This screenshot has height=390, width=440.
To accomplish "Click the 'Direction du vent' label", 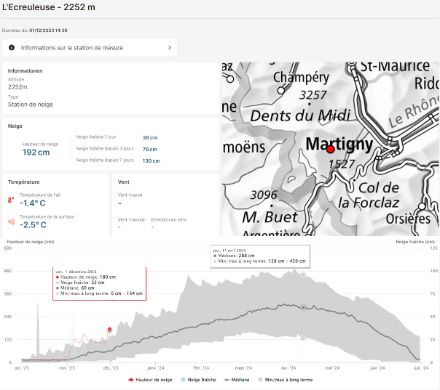I will click(169, 220).
